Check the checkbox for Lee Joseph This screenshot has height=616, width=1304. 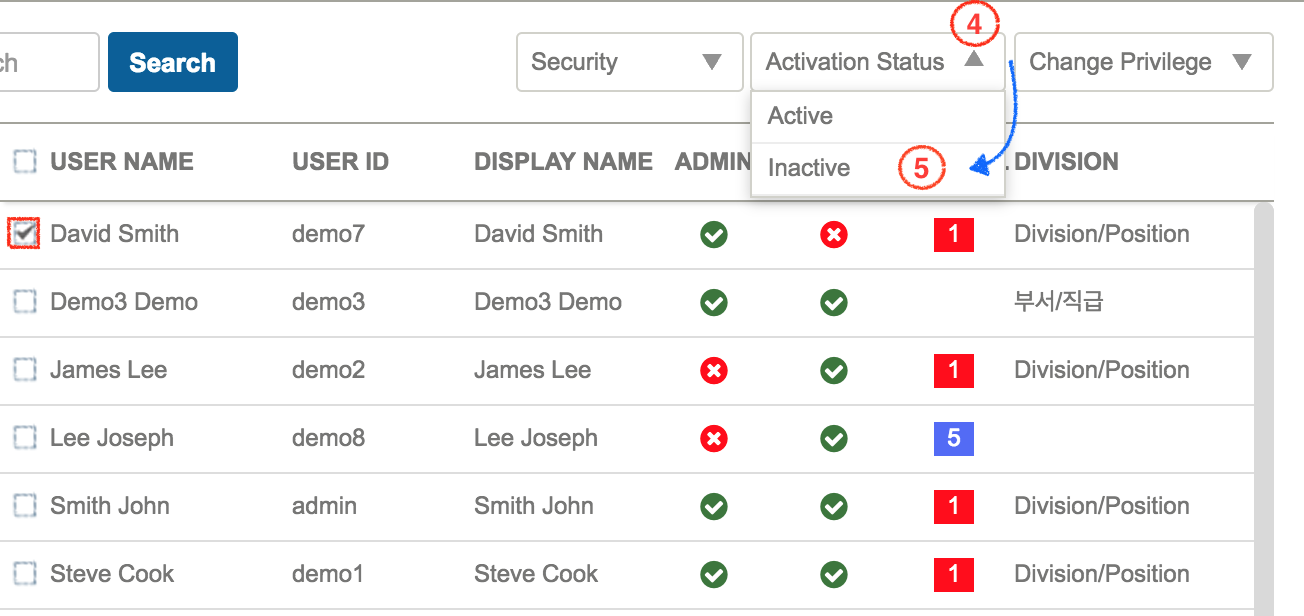[x=25, y=438]
